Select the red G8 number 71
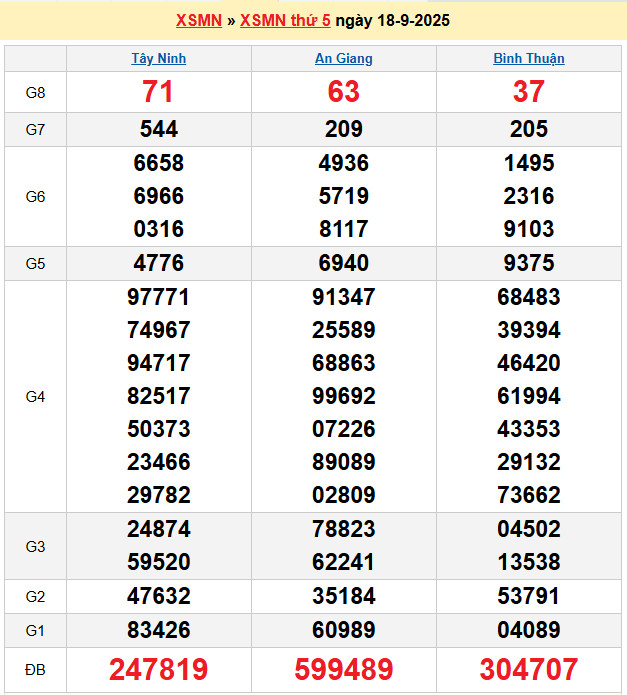This screenshot has height=695, width=627. 158,92
